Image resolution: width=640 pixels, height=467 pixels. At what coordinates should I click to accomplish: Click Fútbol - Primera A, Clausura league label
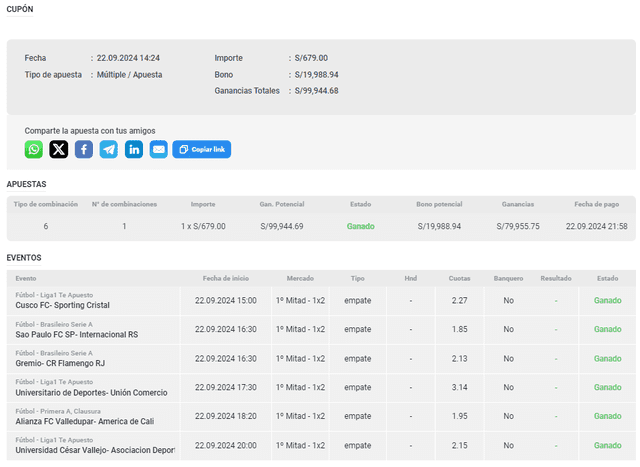click(x=58, y=411)
